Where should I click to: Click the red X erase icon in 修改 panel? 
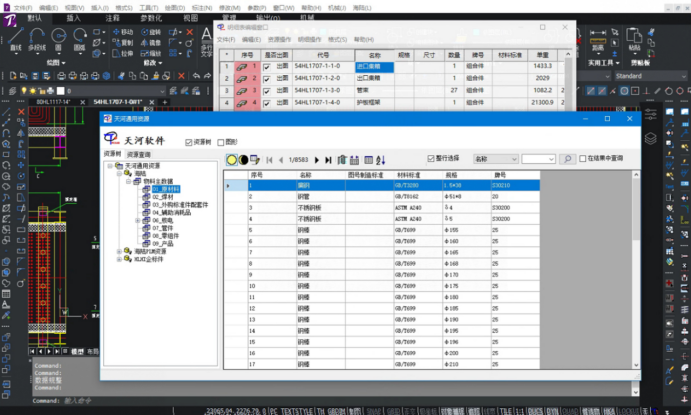pyautogui.click(x=189, y=32)
